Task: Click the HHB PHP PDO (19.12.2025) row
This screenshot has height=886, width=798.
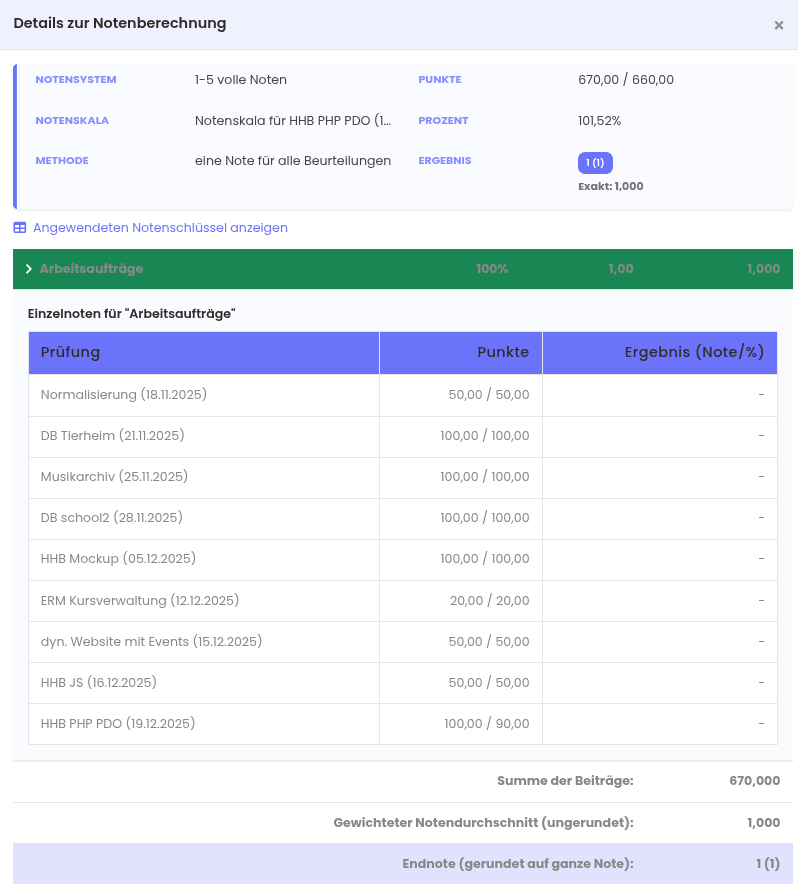Action: 118,724
